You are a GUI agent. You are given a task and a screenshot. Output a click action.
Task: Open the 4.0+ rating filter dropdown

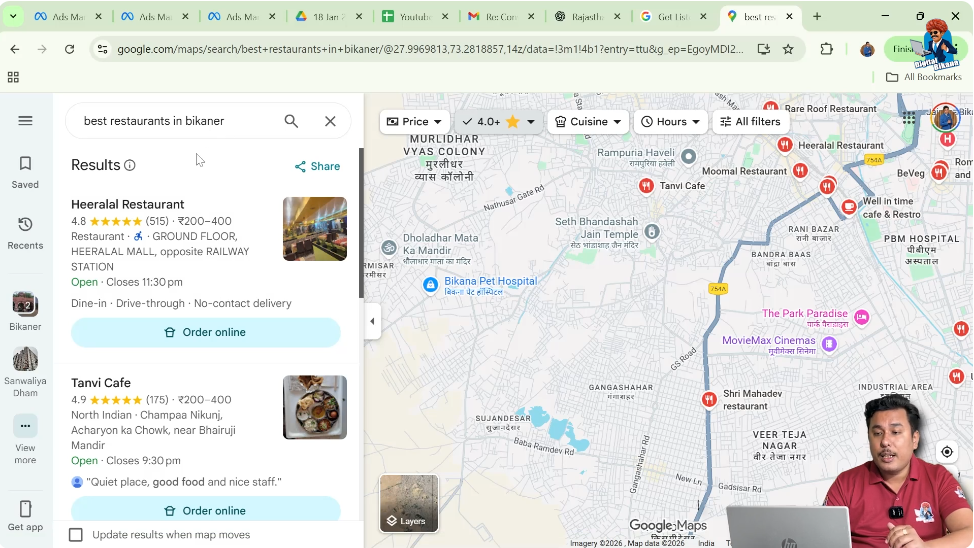tap(498, 122)
